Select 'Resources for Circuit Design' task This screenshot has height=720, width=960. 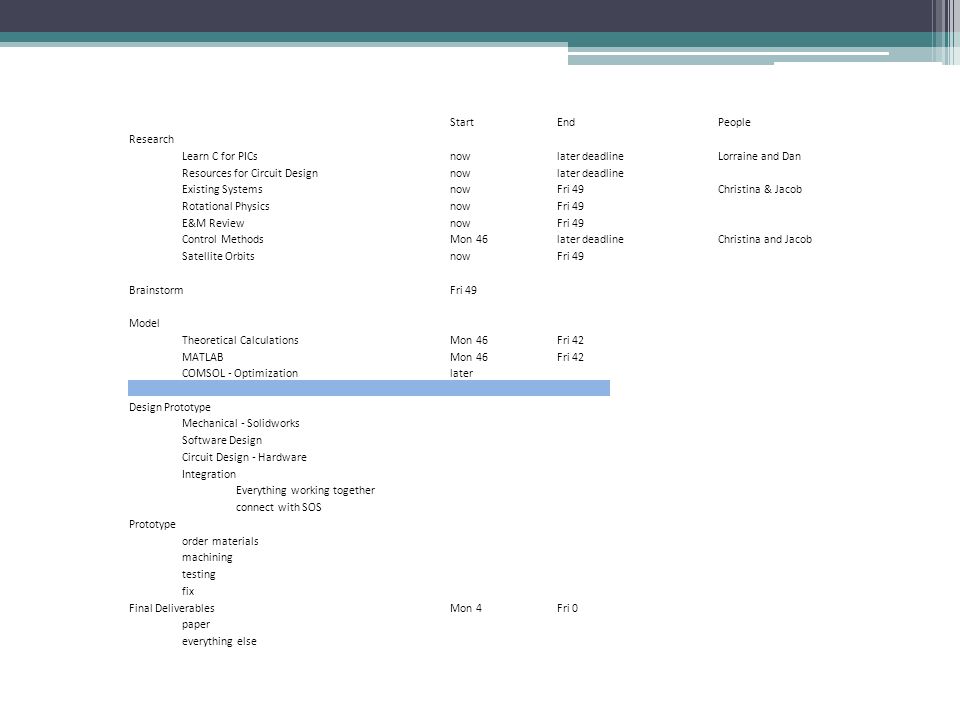point(250,173)
